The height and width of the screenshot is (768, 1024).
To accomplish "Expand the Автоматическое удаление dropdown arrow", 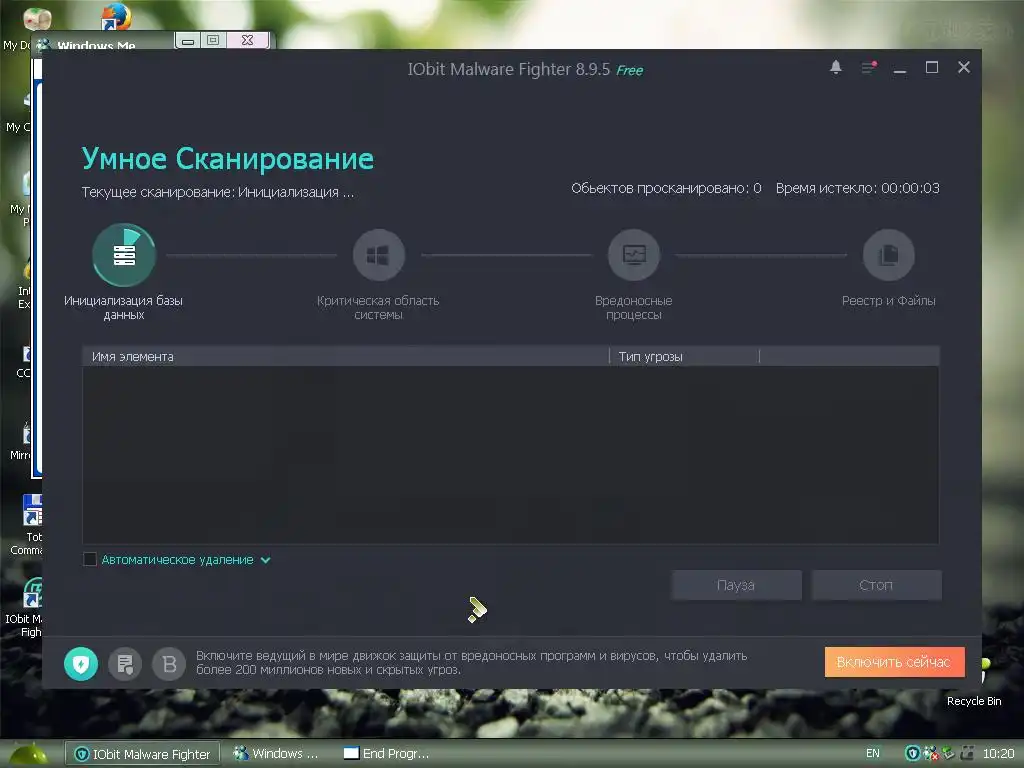I will (266, 560).
